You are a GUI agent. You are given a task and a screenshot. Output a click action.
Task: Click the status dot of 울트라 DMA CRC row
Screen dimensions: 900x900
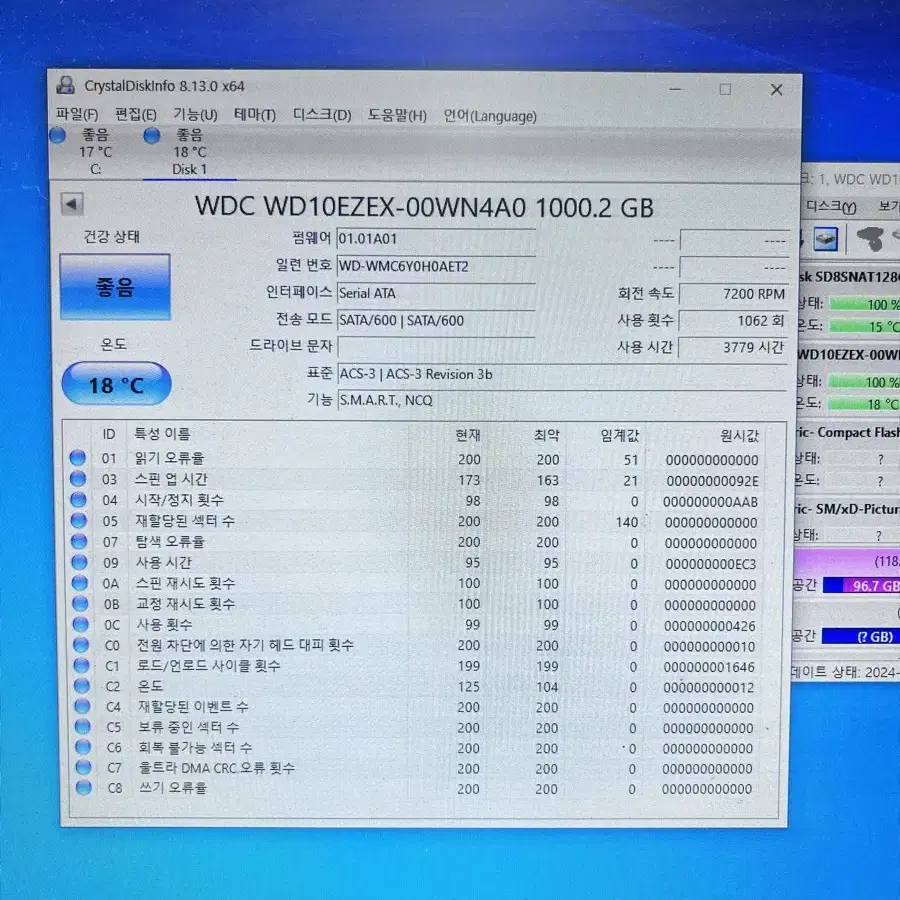[x=83, y=767]
